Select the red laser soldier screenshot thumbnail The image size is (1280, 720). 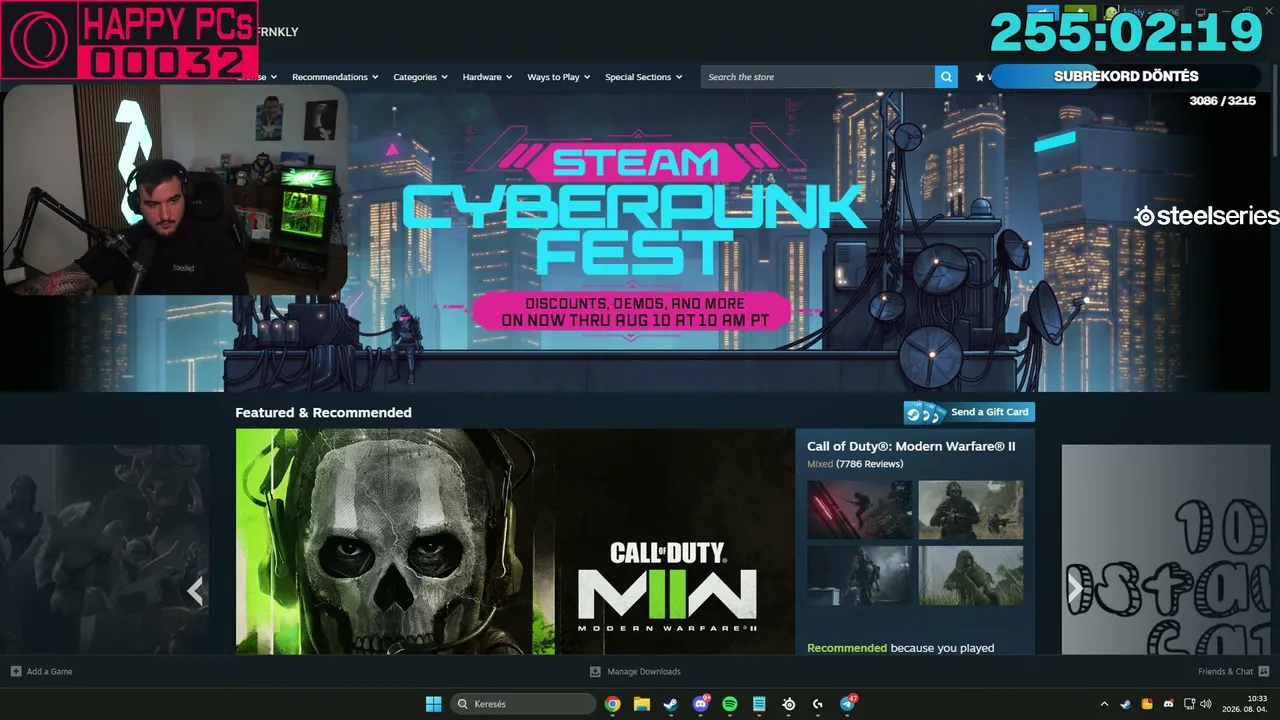pyautogui.click(x=860, y=510)
